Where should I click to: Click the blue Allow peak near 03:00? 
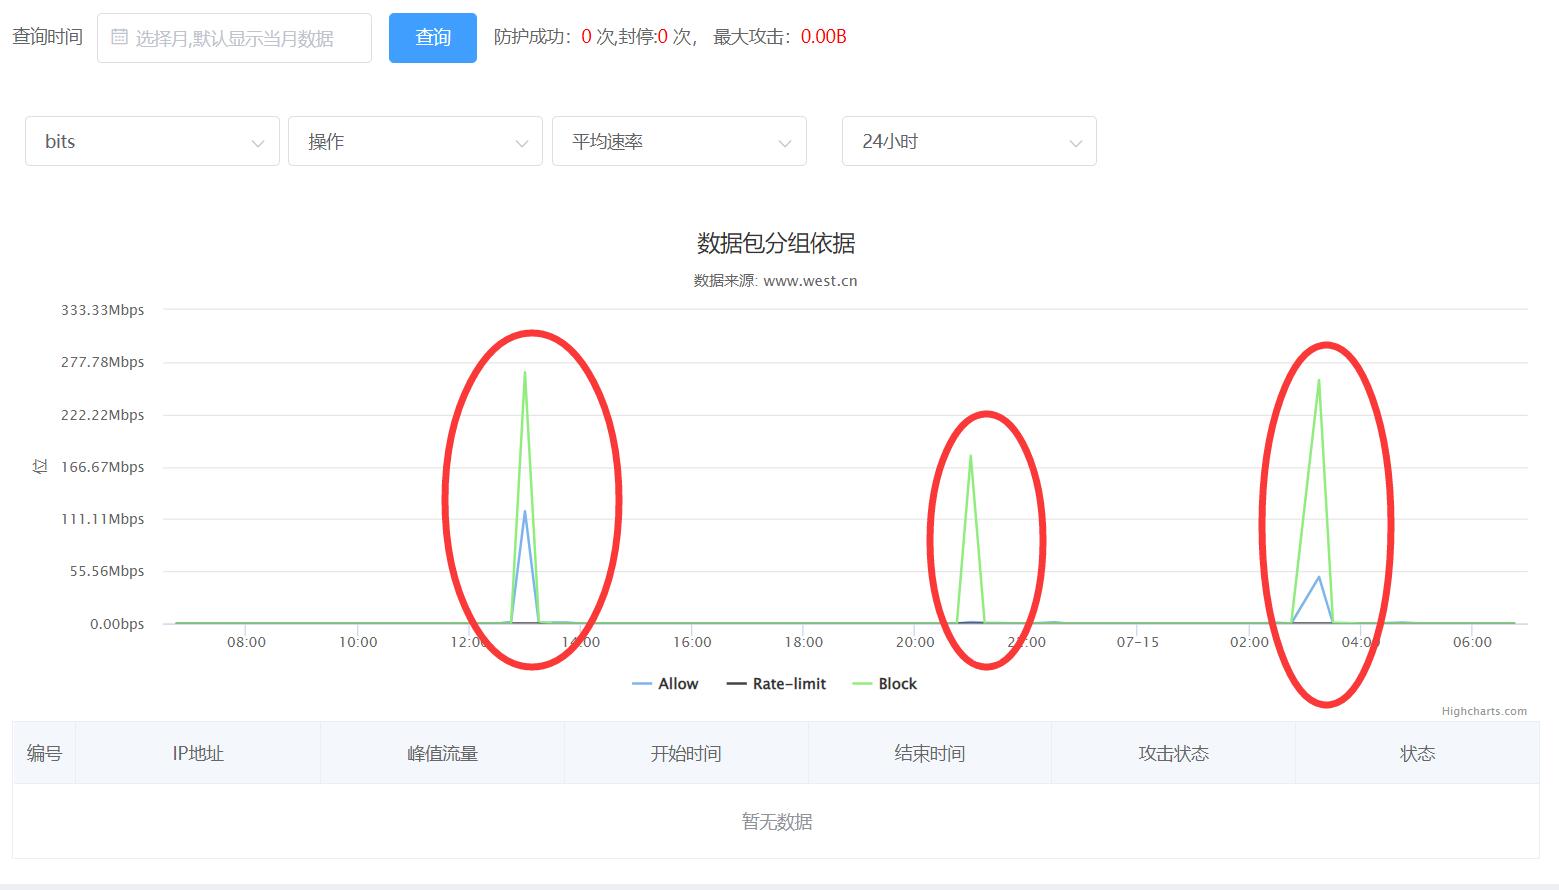[1319, 577]
